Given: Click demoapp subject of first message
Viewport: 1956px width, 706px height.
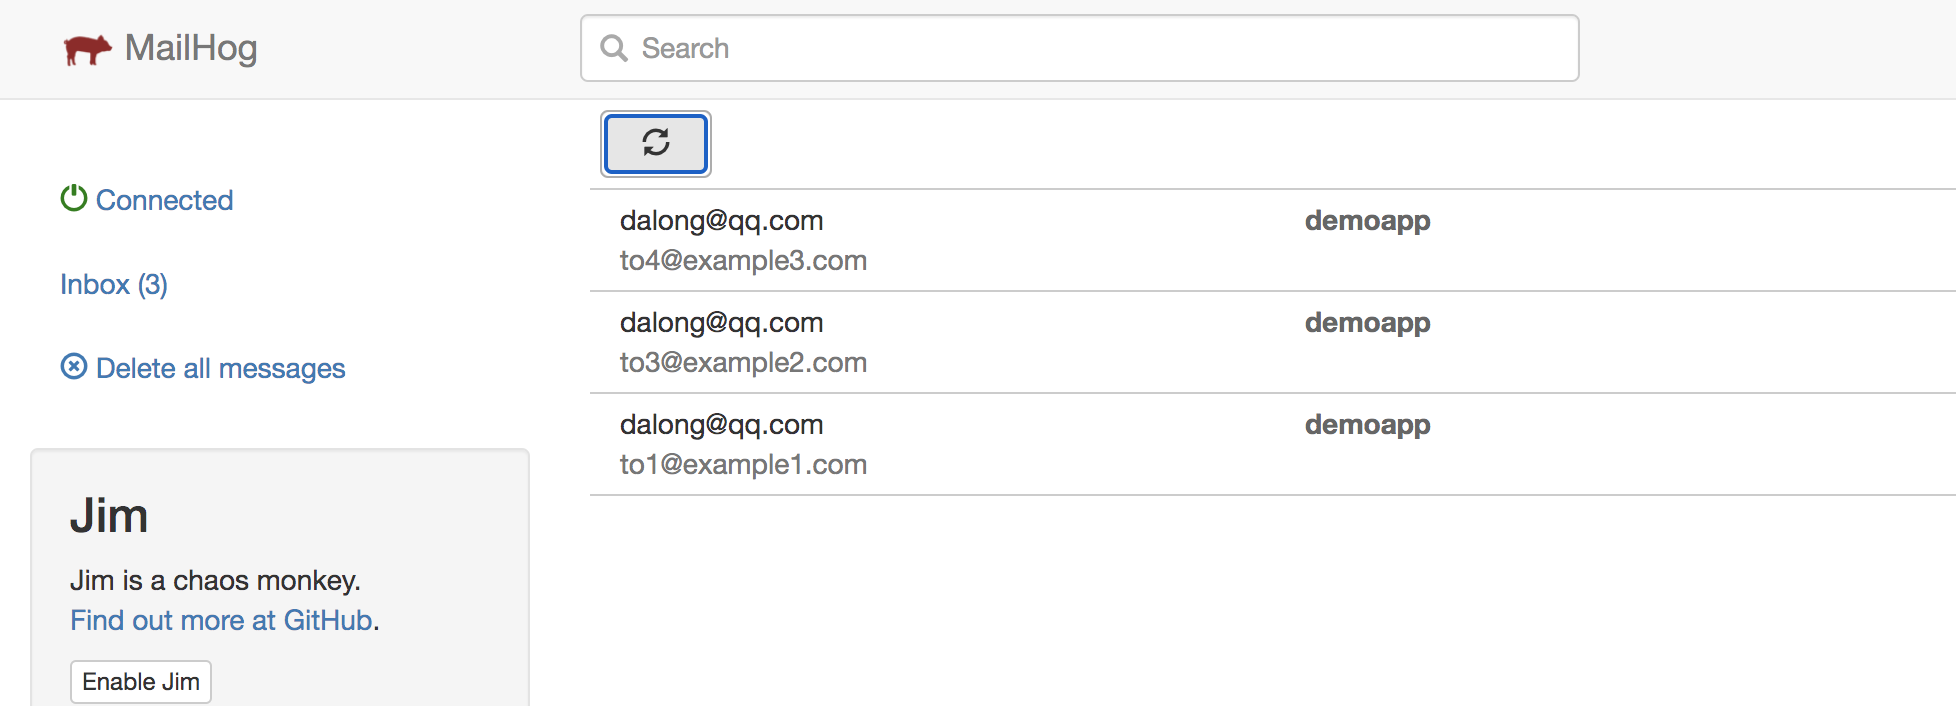Looking at the screenshot, I should (x=1367, y=221).
